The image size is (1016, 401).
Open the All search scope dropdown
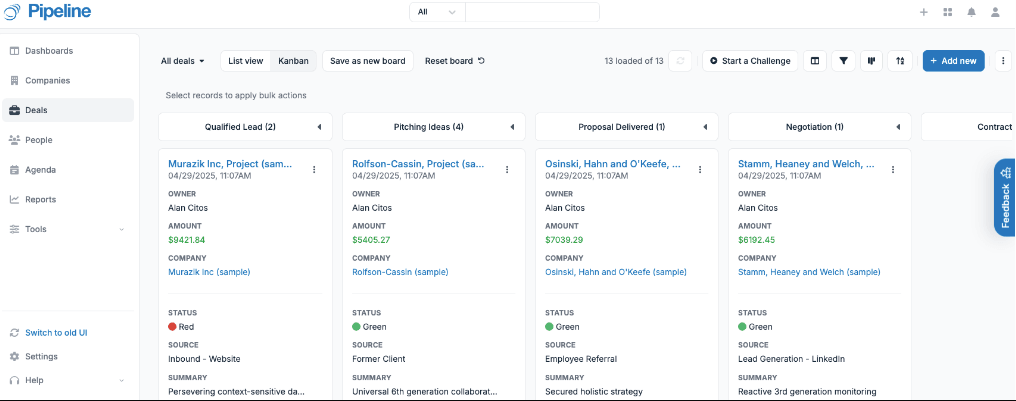point(437,12)
